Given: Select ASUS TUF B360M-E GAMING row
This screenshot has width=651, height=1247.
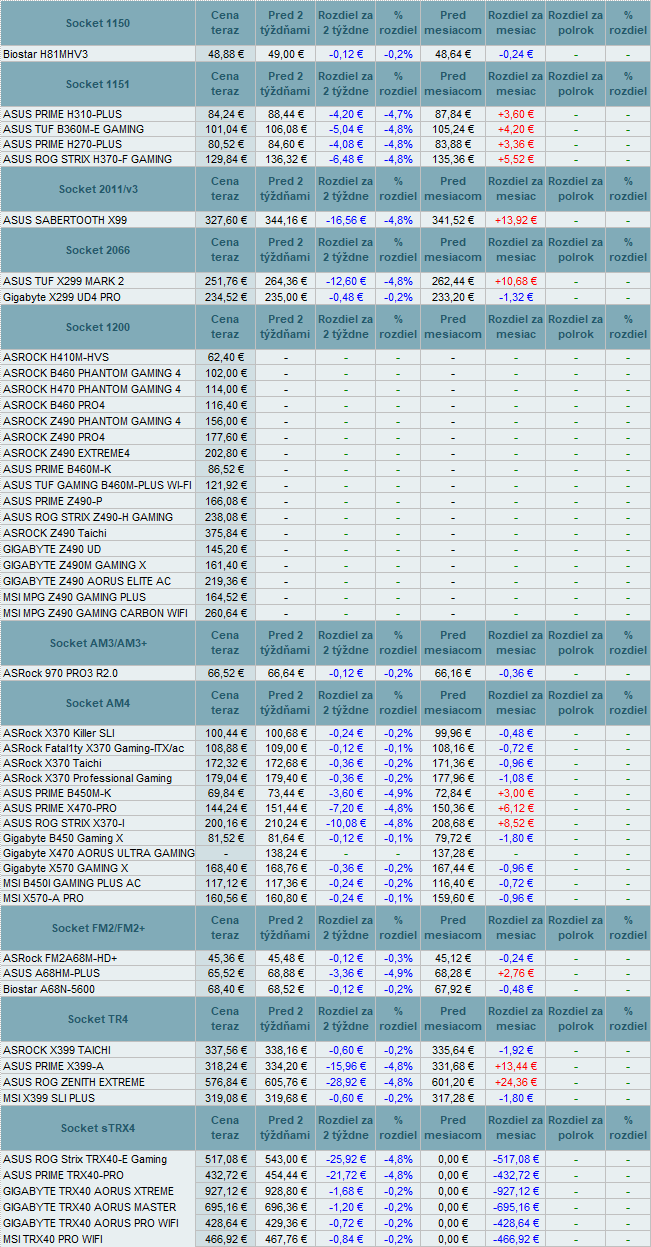Looking at the screenshot, I should [x=325, y=129].
